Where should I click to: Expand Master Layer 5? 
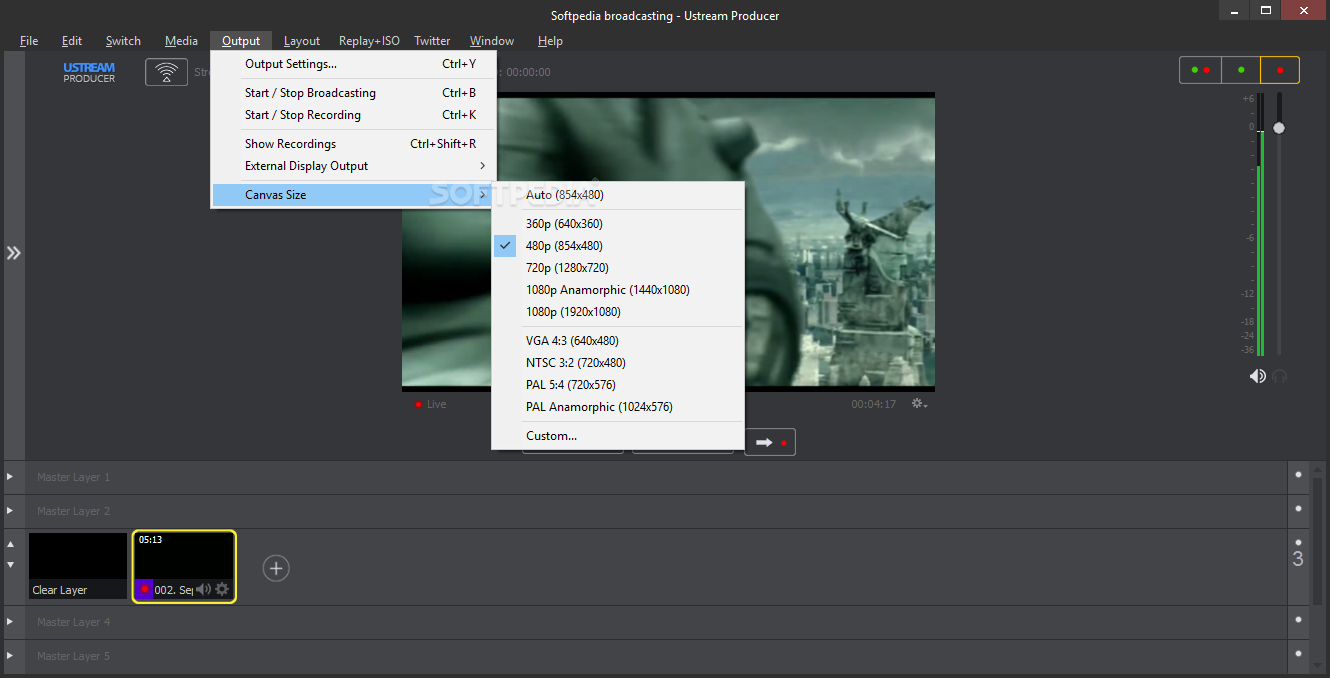(x=10, y=656)
